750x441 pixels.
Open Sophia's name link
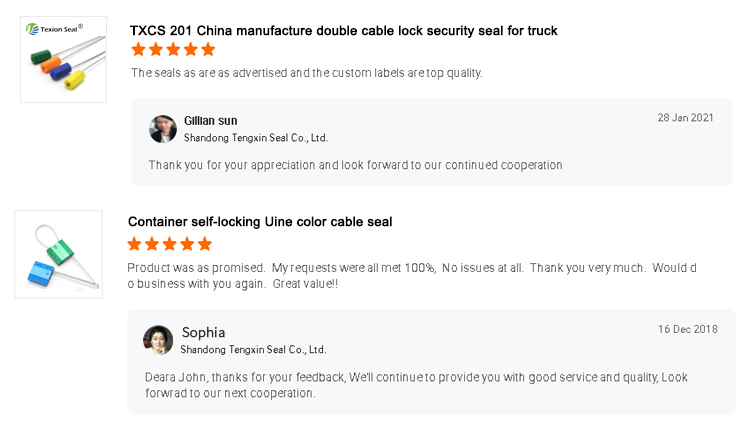coord(203,332)
